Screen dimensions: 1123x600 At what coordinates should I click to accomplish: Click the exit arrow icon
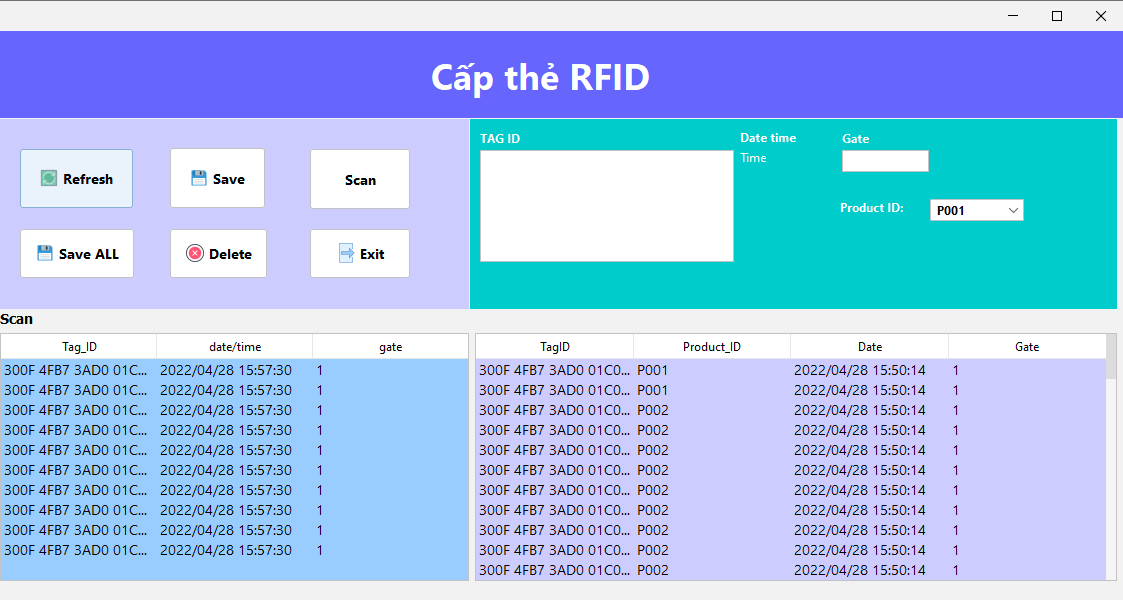(346, 253)
